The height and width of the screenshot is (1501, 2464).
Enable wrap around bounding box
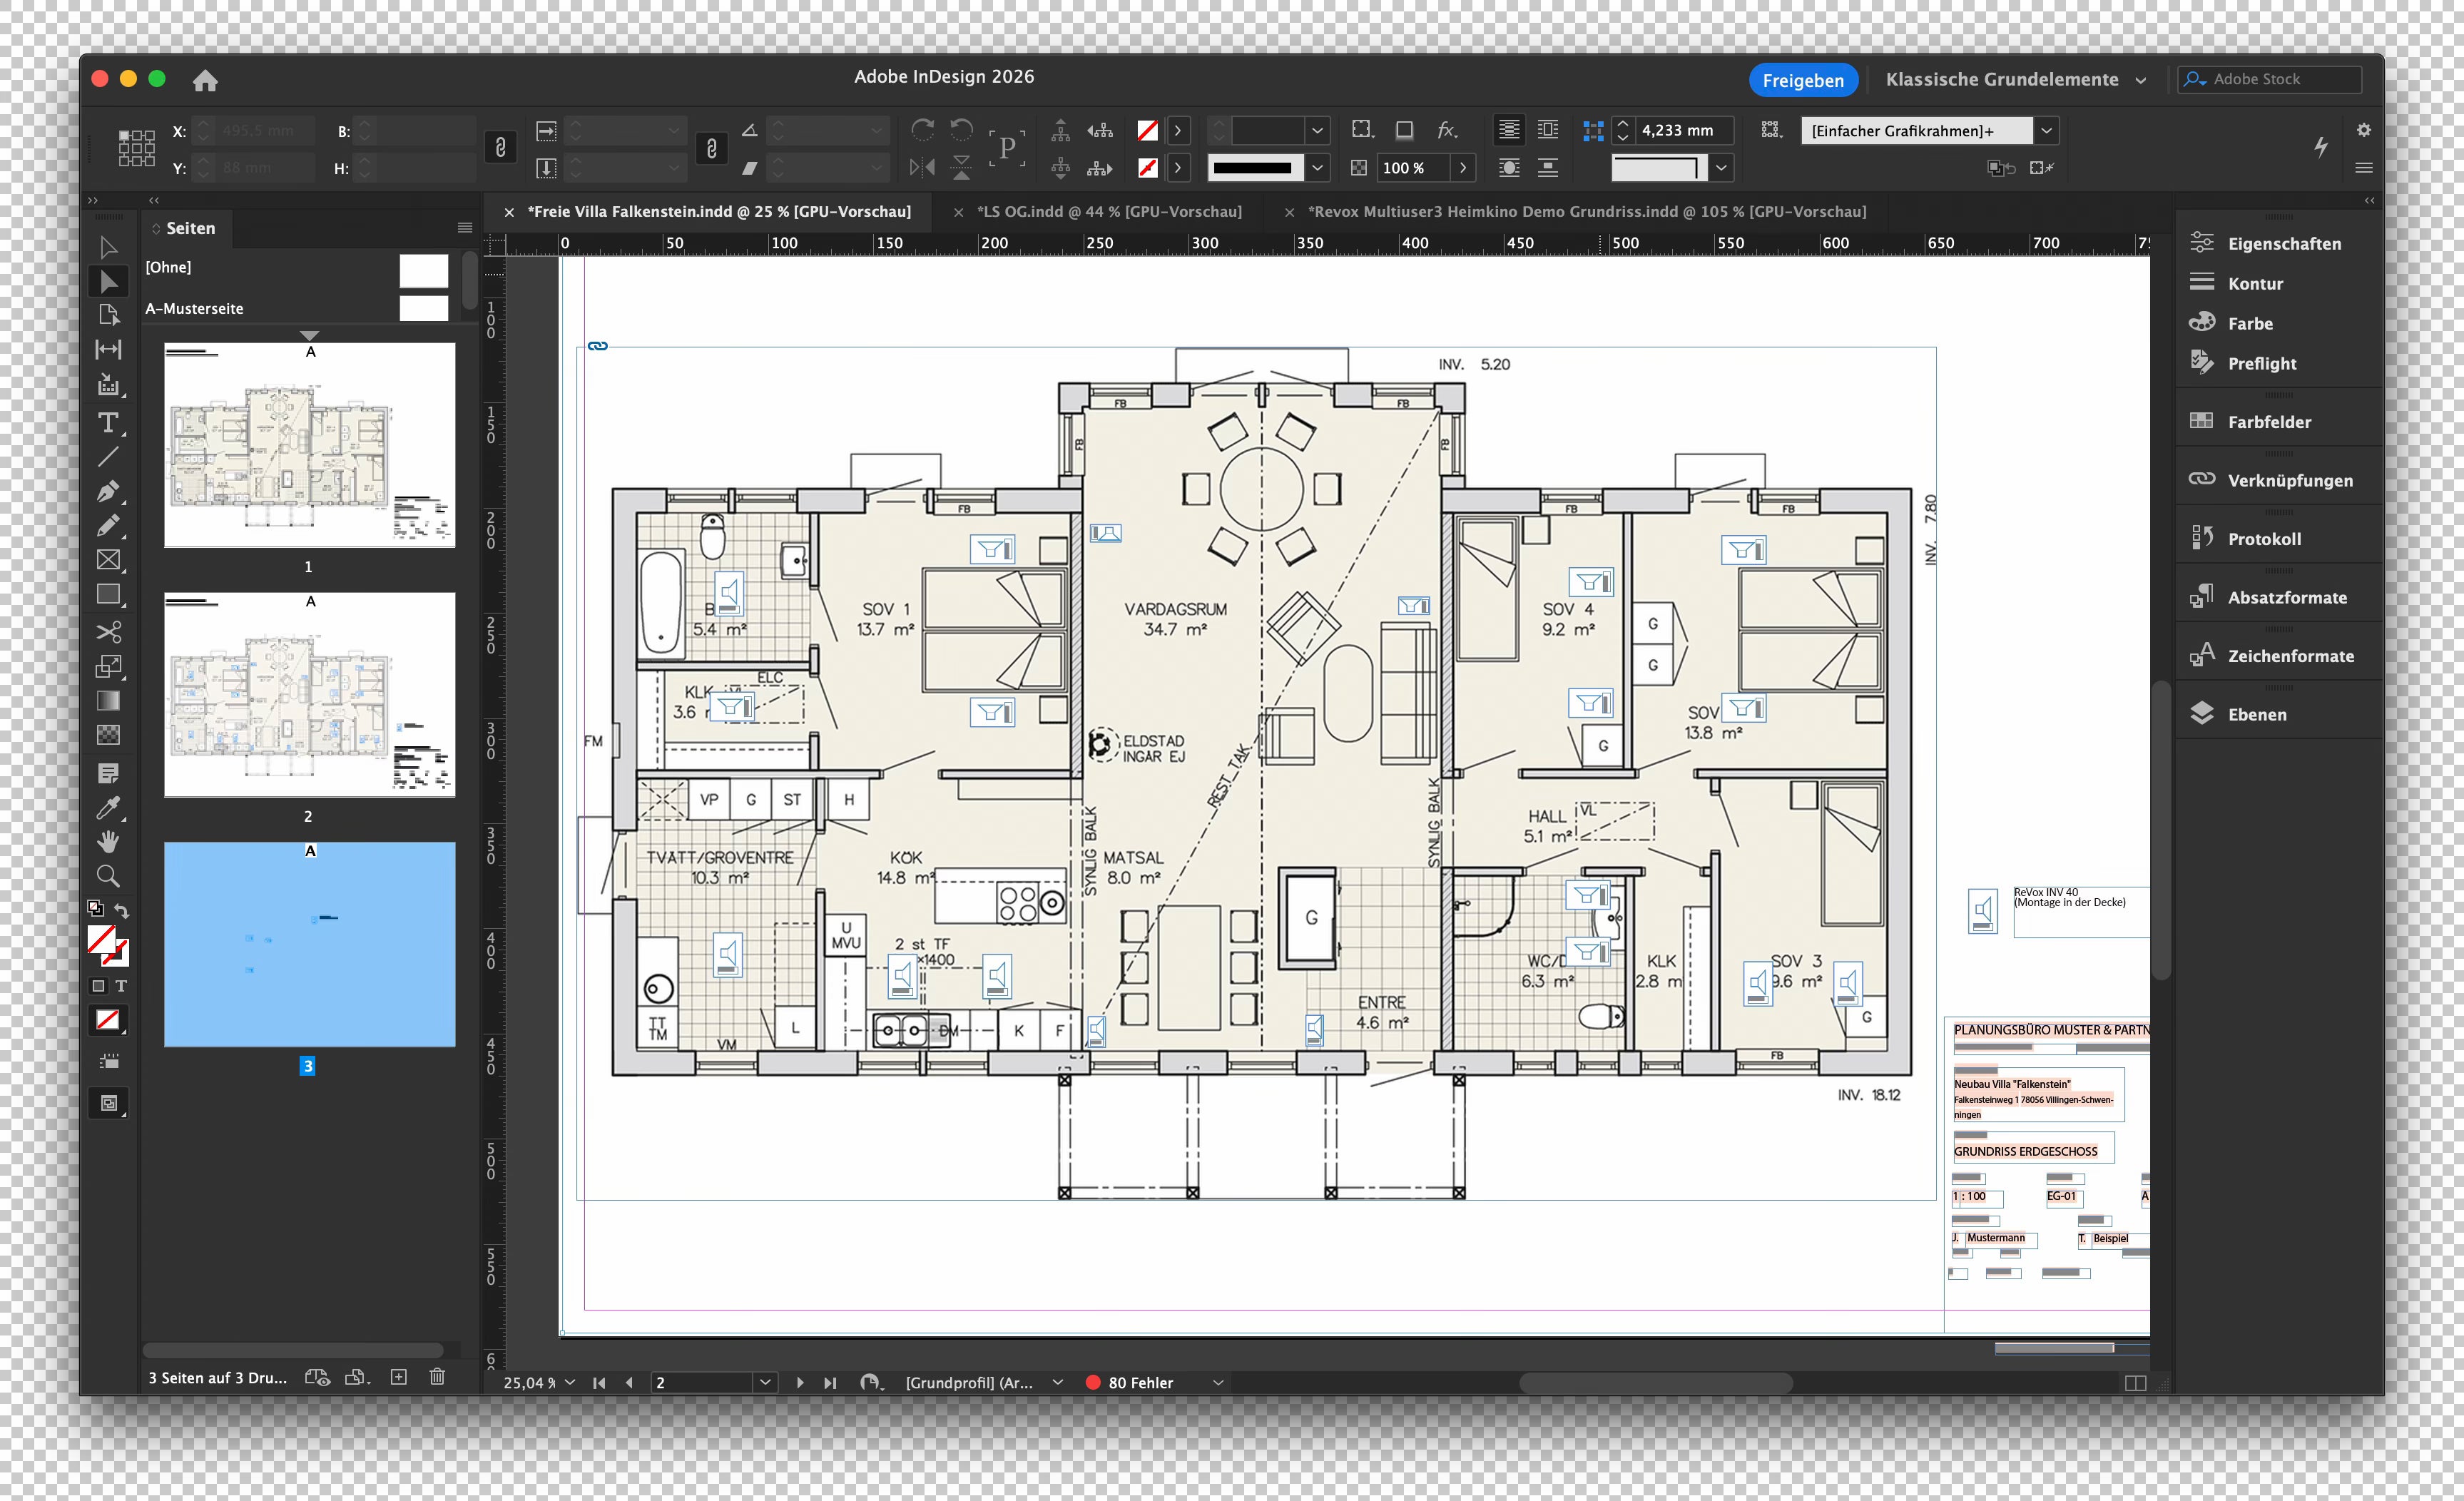[x=1548, y=130]
